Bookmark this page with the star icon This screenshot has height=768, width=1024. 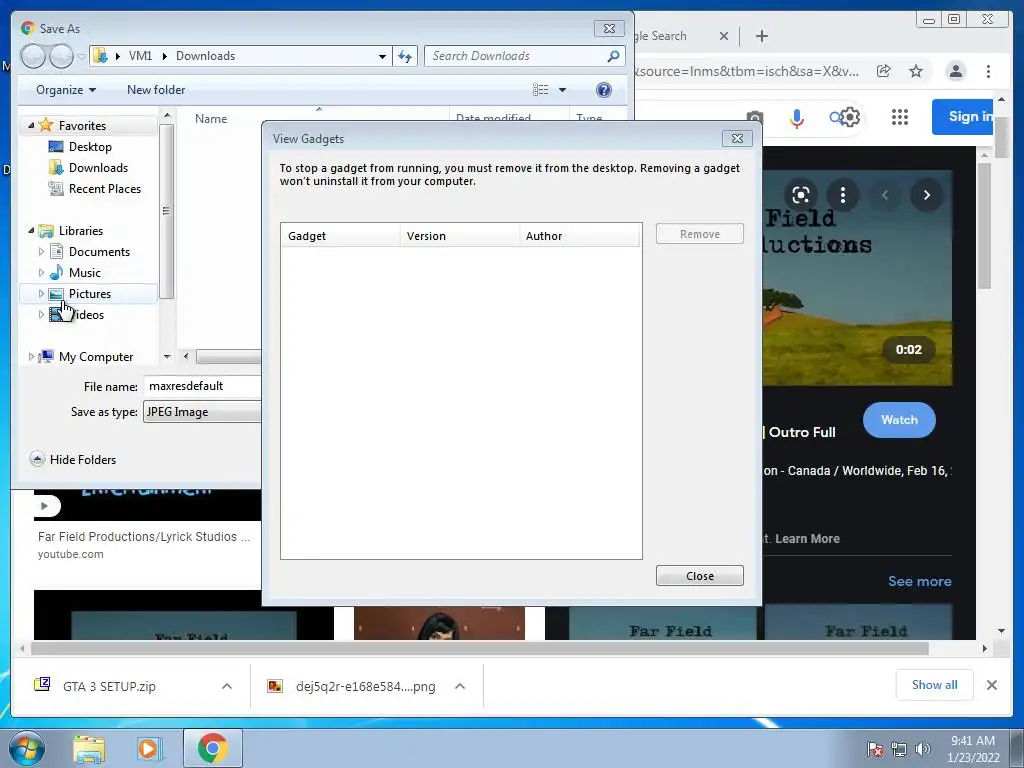point(916,71)
